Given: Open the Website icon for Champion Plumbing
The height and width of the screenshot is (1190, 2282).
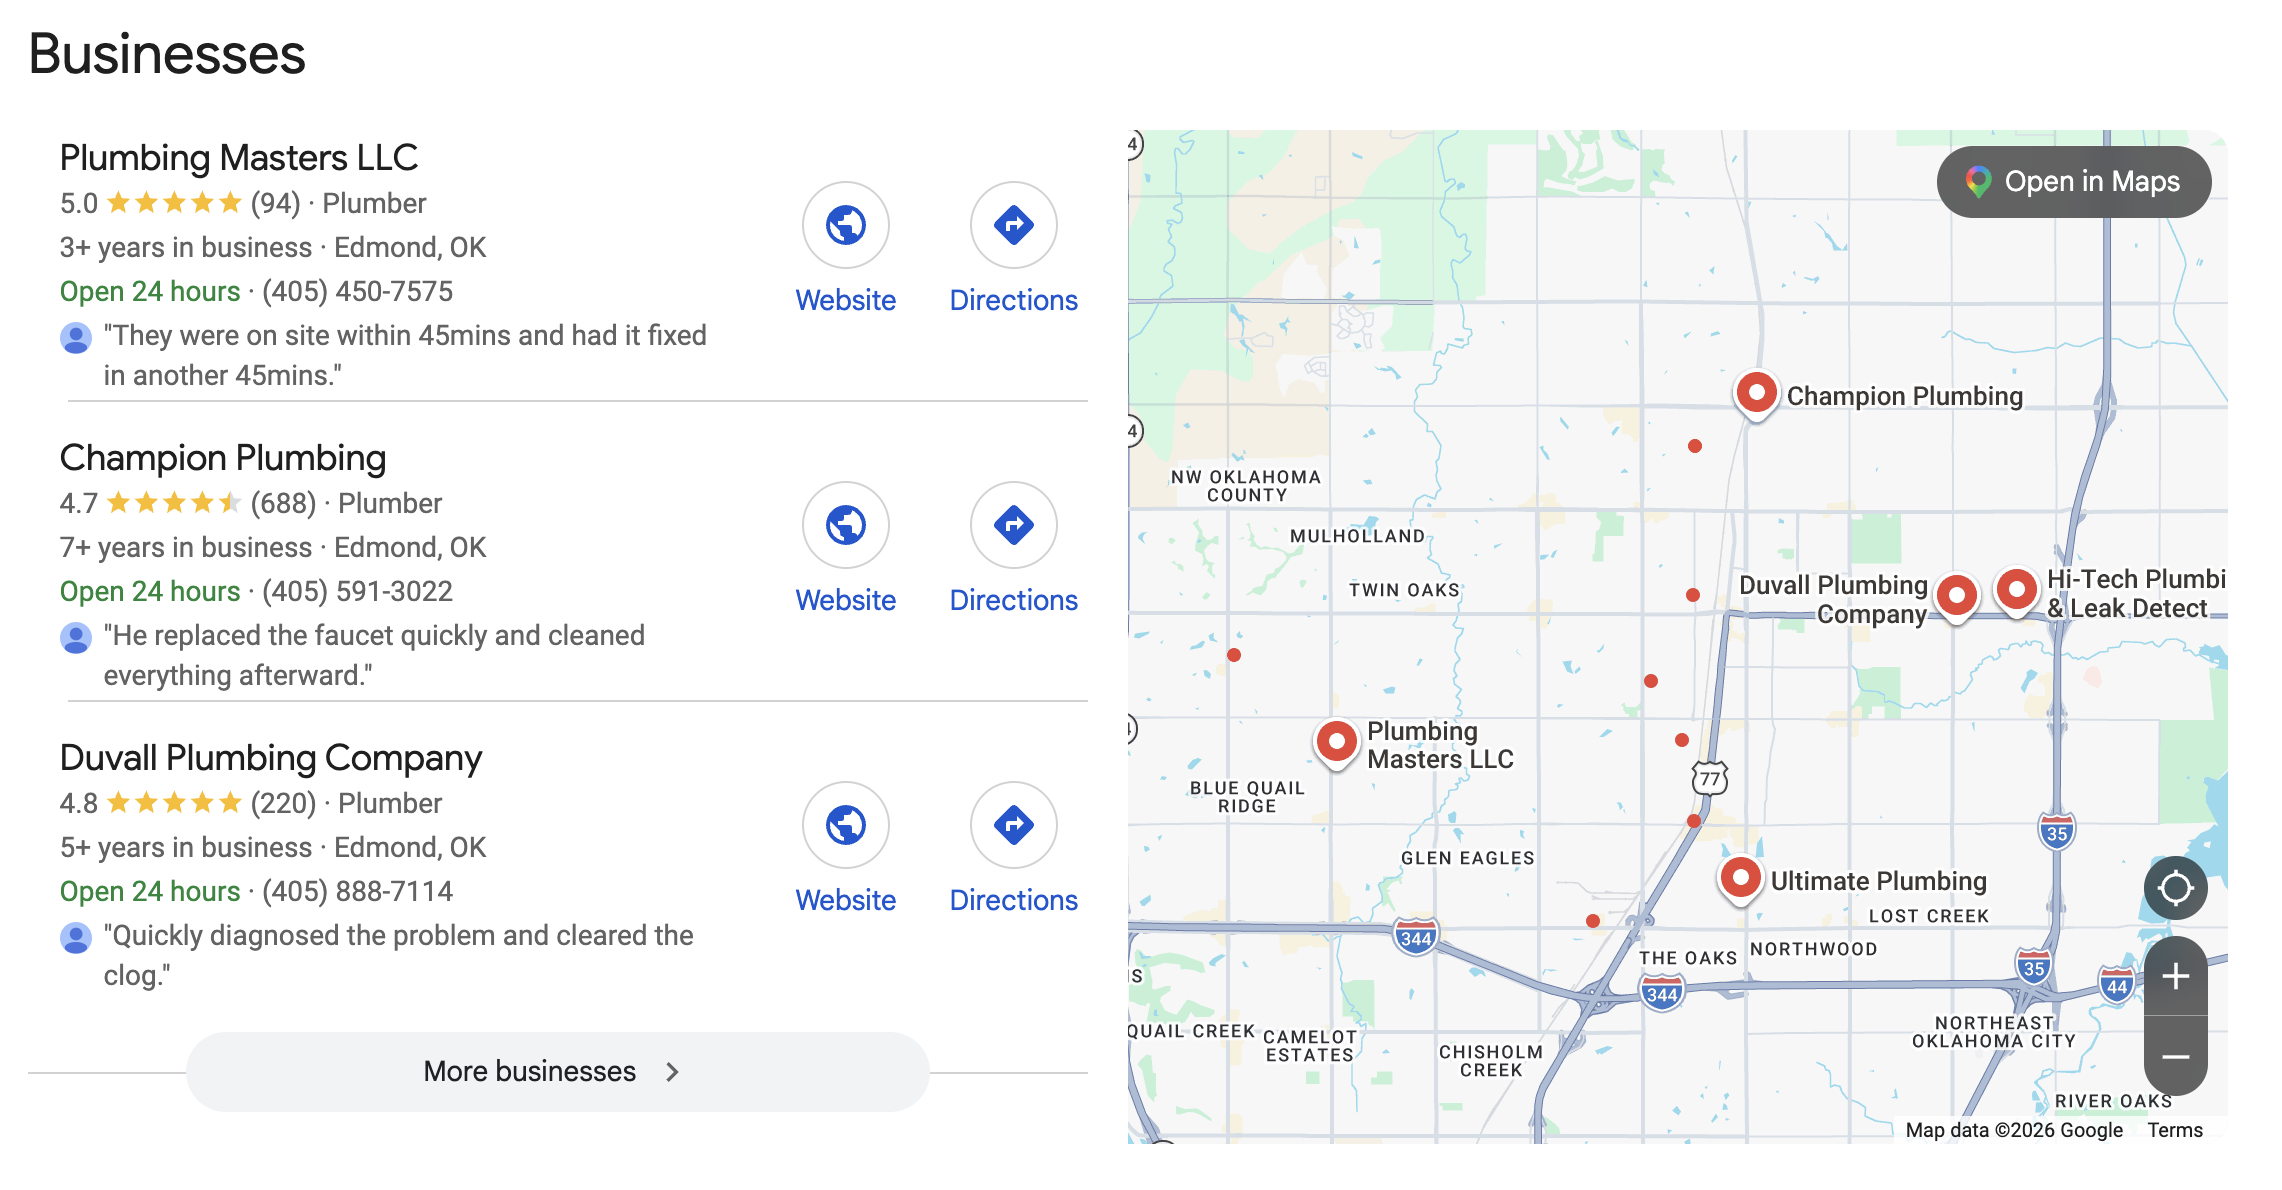Looking at the screenshot, I should 846,525.
